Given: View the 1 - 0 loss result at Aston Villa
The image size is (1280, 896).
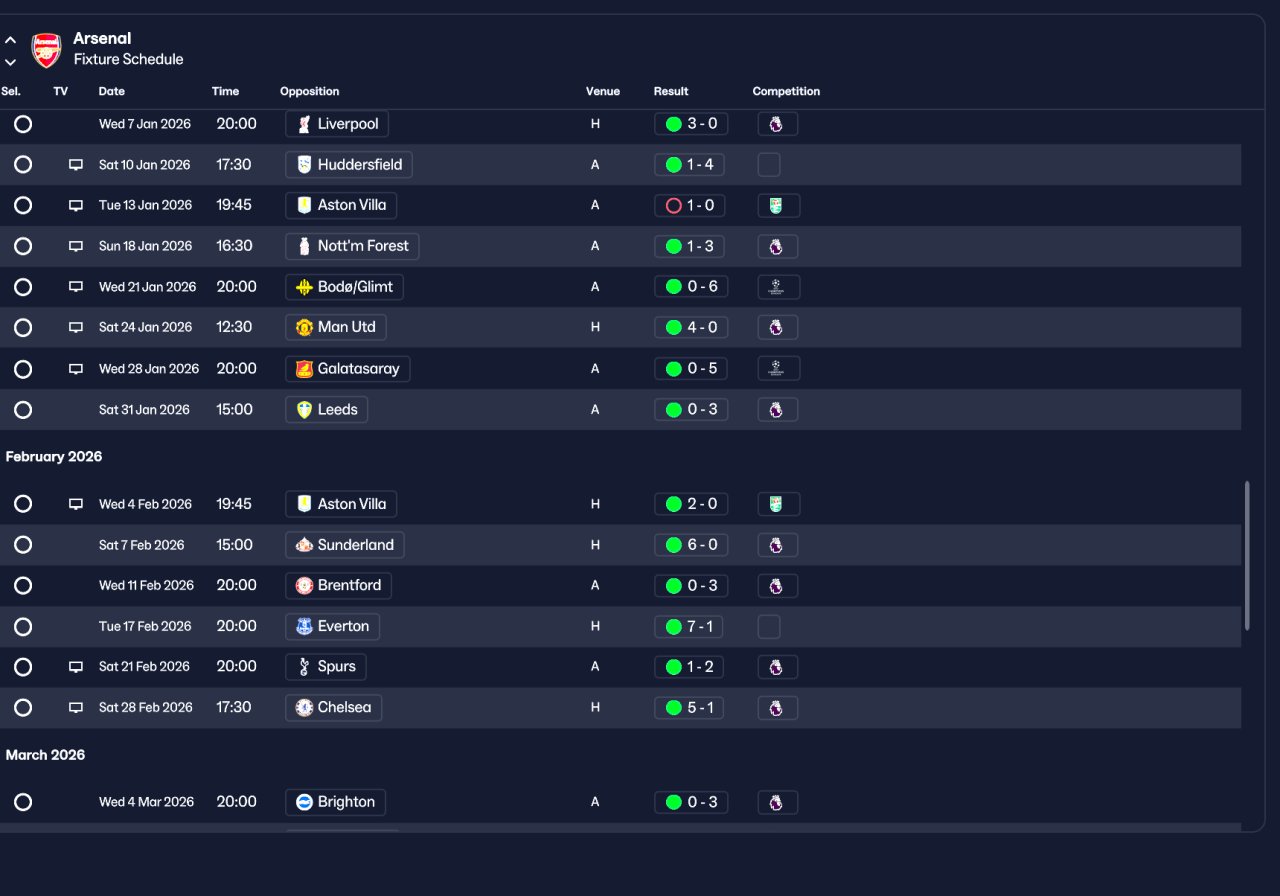Looking at the screenshot, I should point(689,205).
